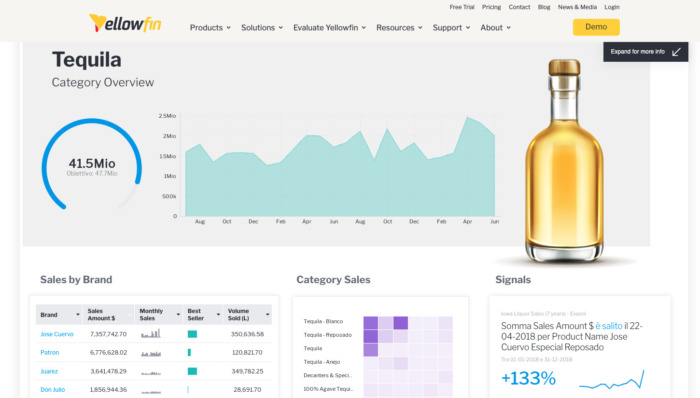Image resolution: width=700 pixels, height=398 pixels.
Task: Click the expand arrow icon in the info banner
Action: point(676,52)
